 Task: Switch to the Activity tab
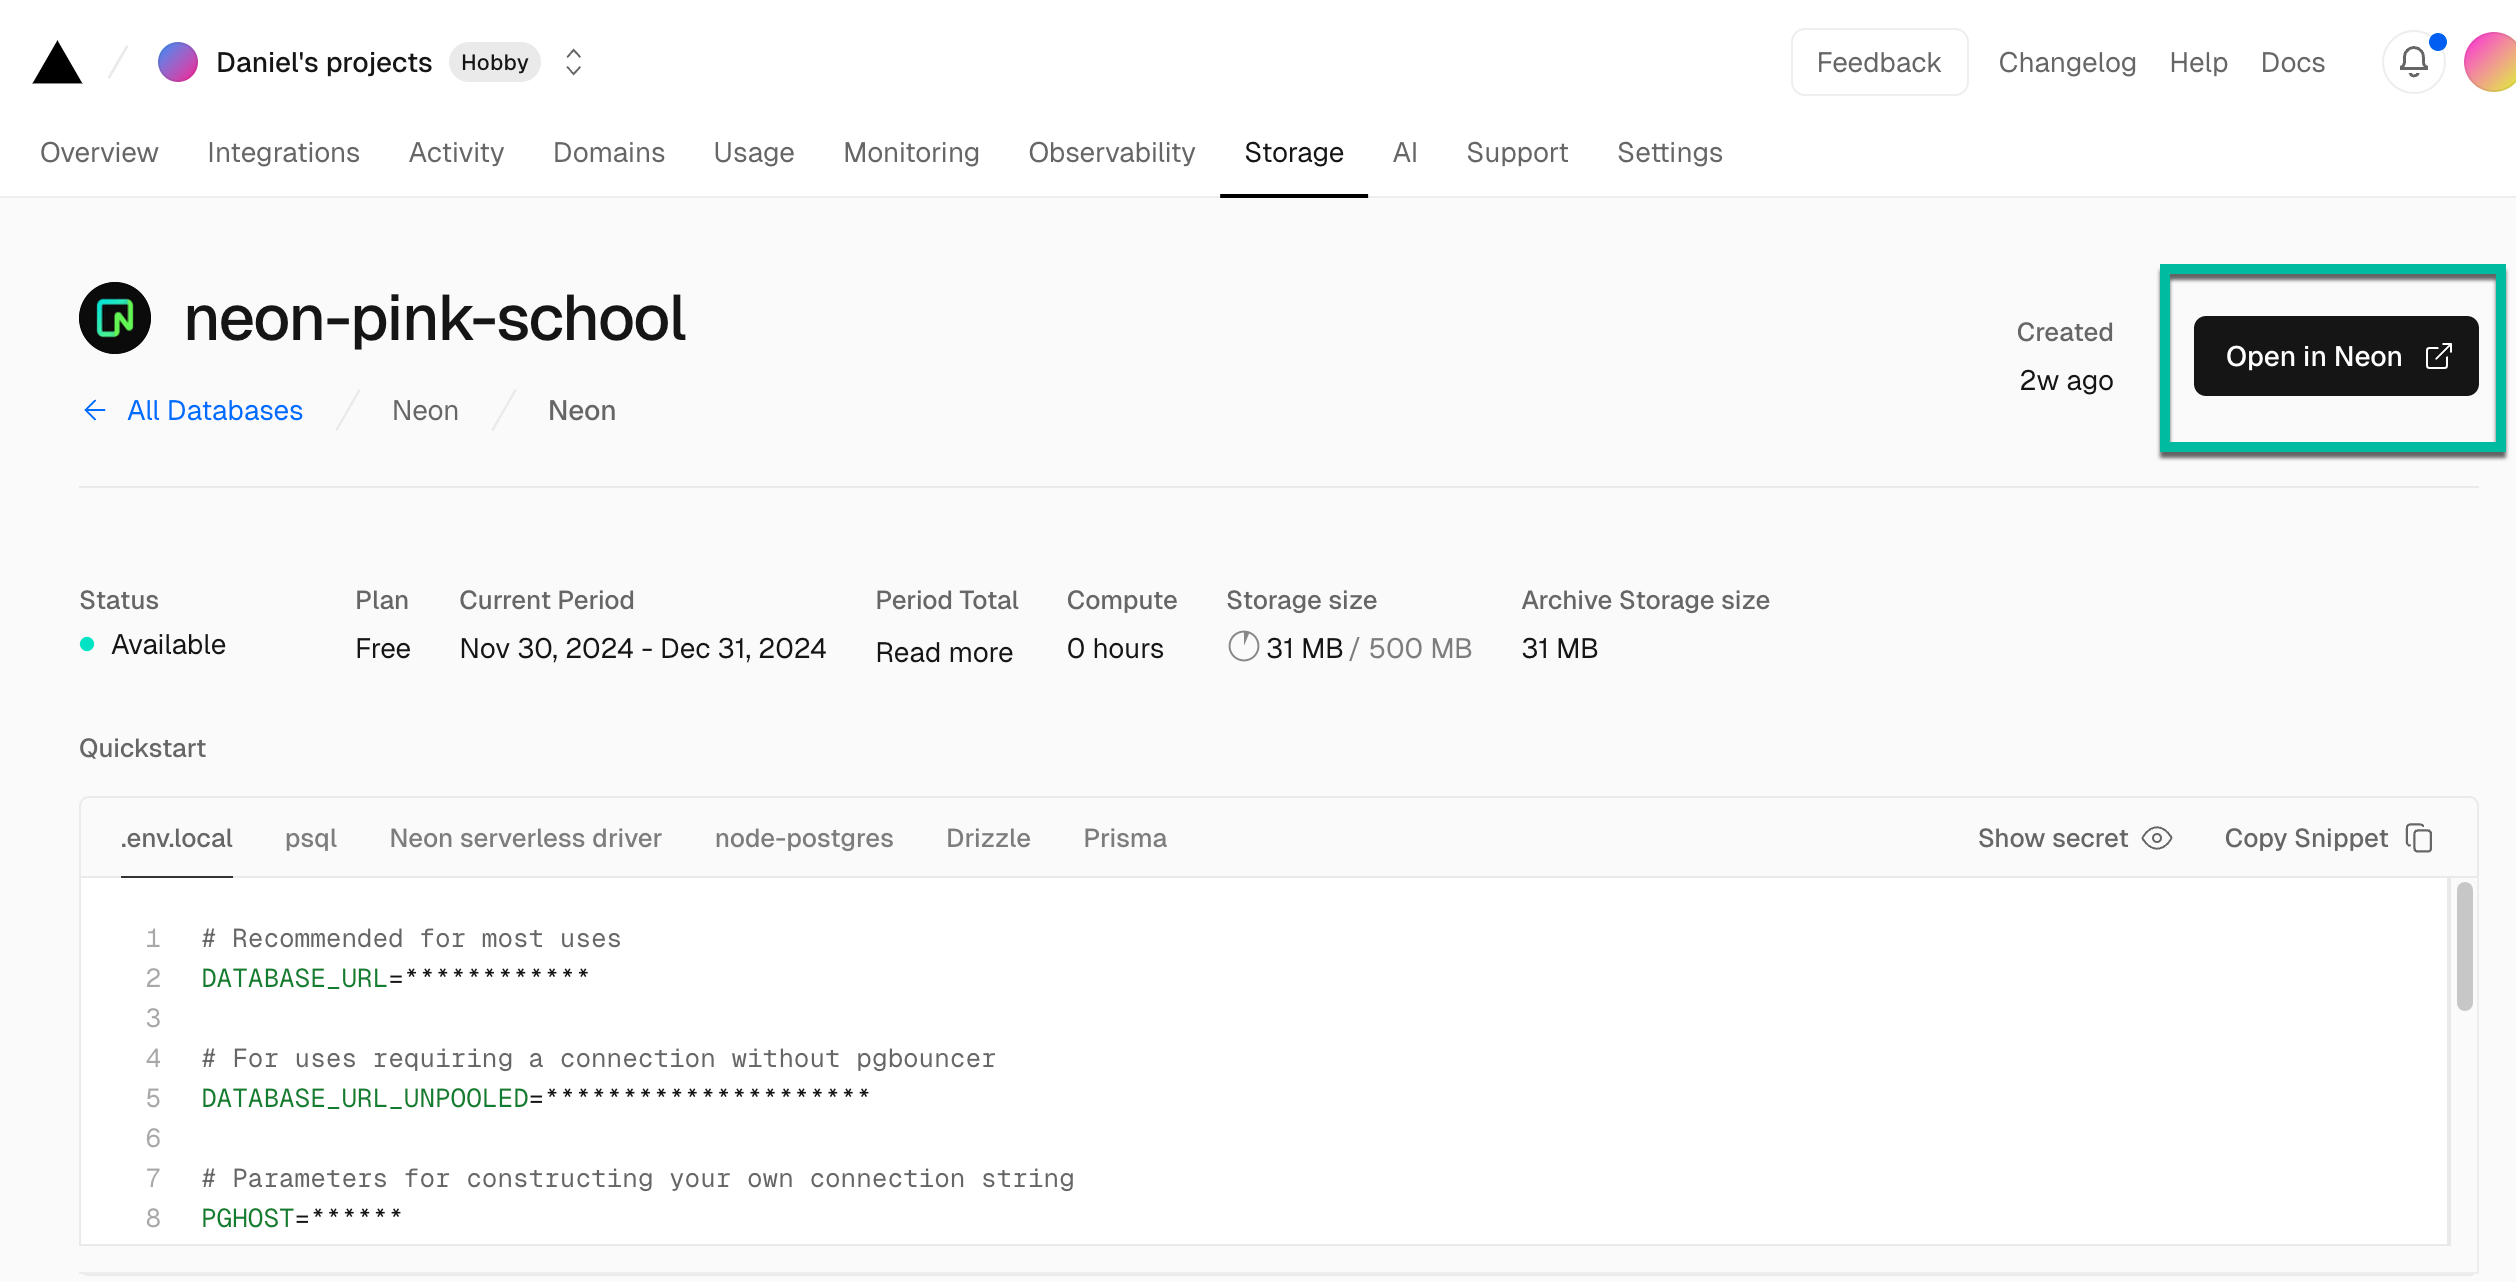click(456, 152)
